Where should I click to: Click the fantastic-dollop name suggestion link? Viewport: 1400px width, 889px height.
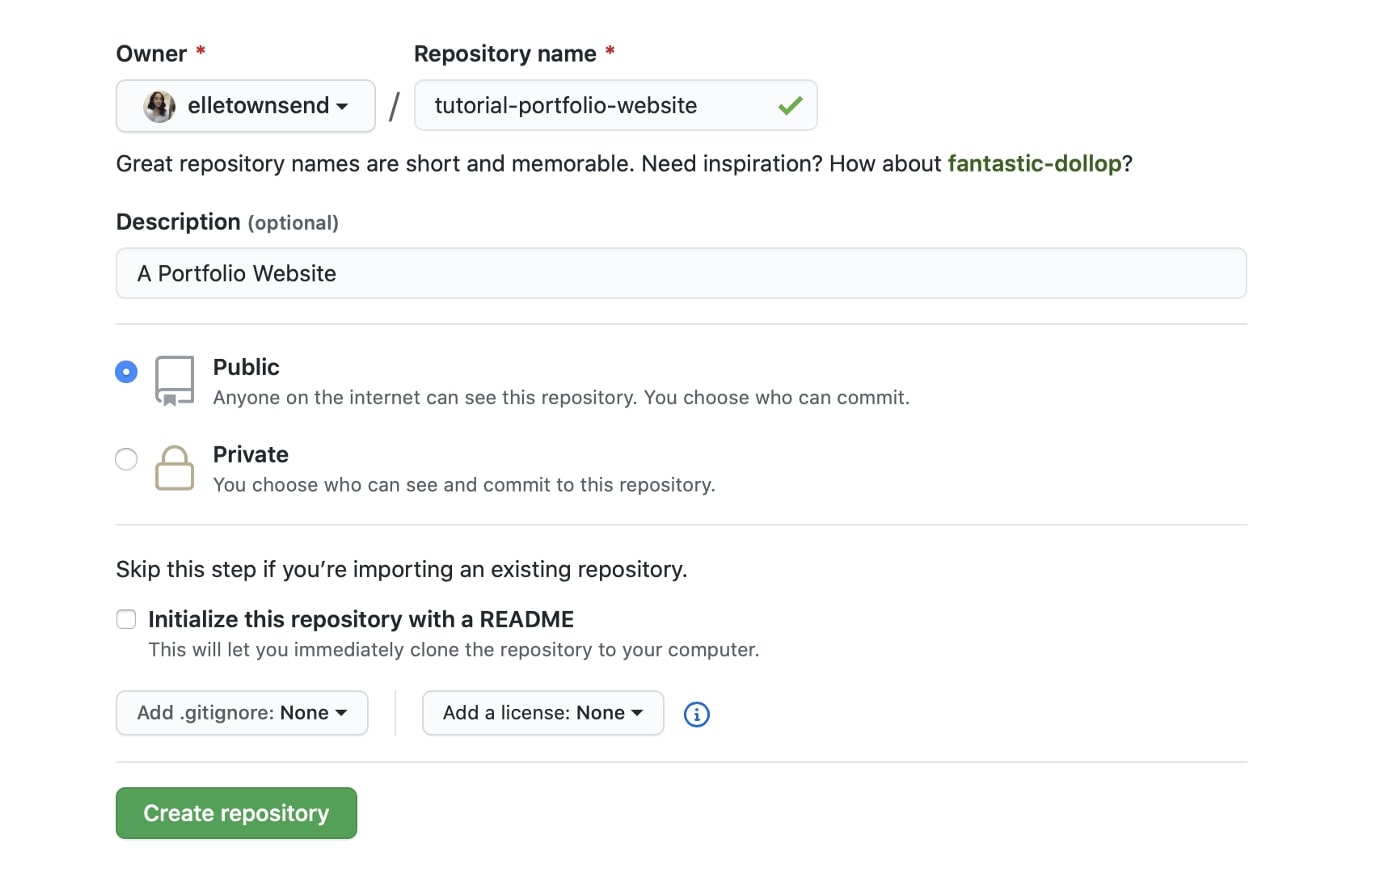click(1035, 163)
